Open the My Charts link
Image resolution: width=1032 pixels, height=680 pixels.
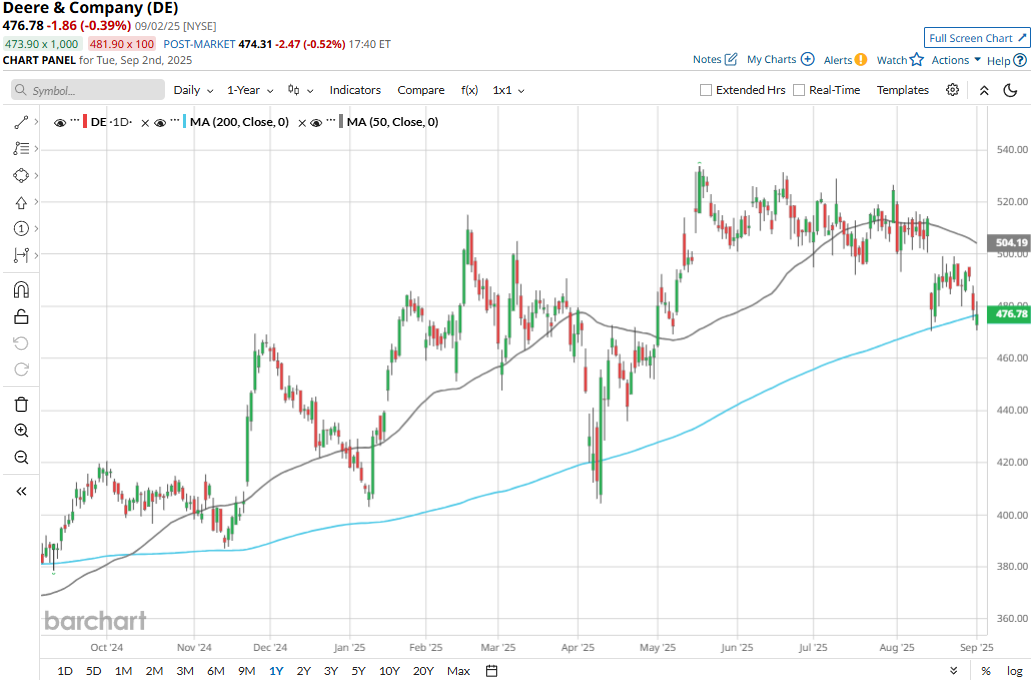pyautogui.click(x=771, y=59)
